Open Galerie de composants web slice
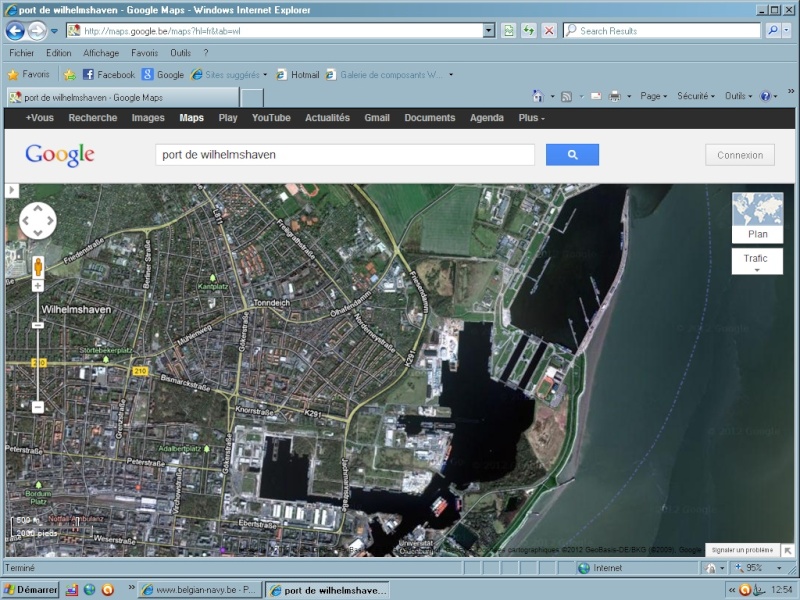Screen dimensions: 800x600 coord(389,74)
